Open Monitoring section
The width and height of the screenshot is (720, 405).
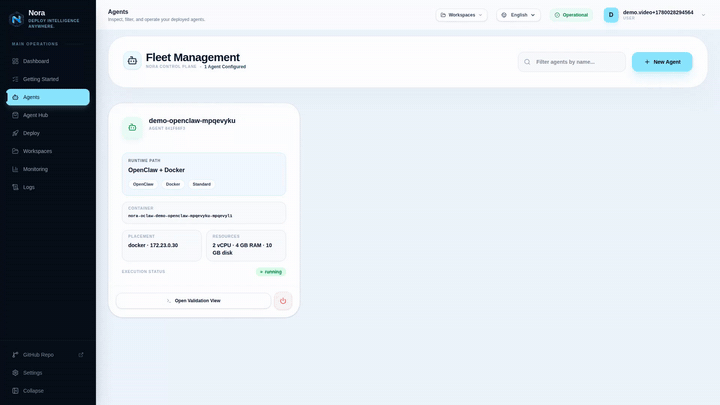click(x=48, y=169)
